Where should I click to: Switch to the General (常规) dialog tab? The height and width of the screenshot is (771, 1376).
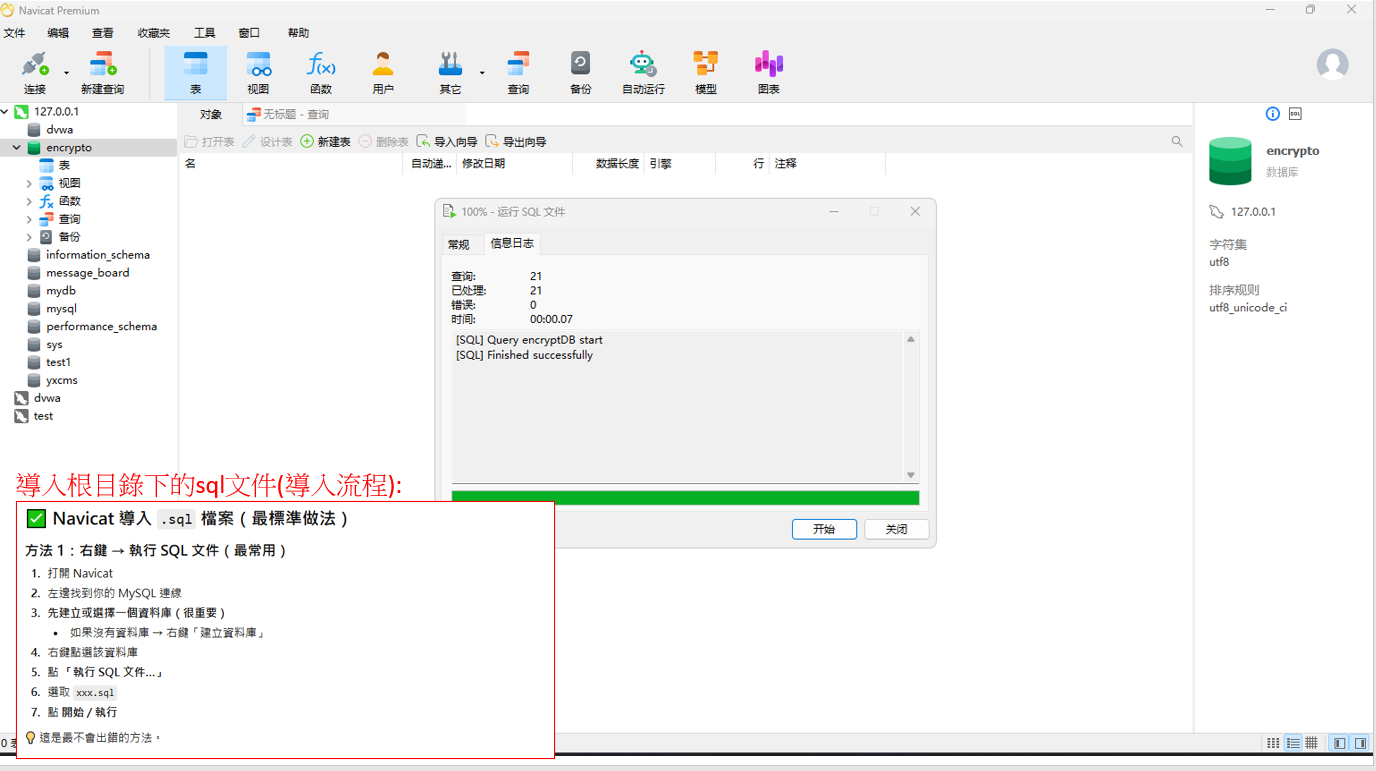click(459, 245)
